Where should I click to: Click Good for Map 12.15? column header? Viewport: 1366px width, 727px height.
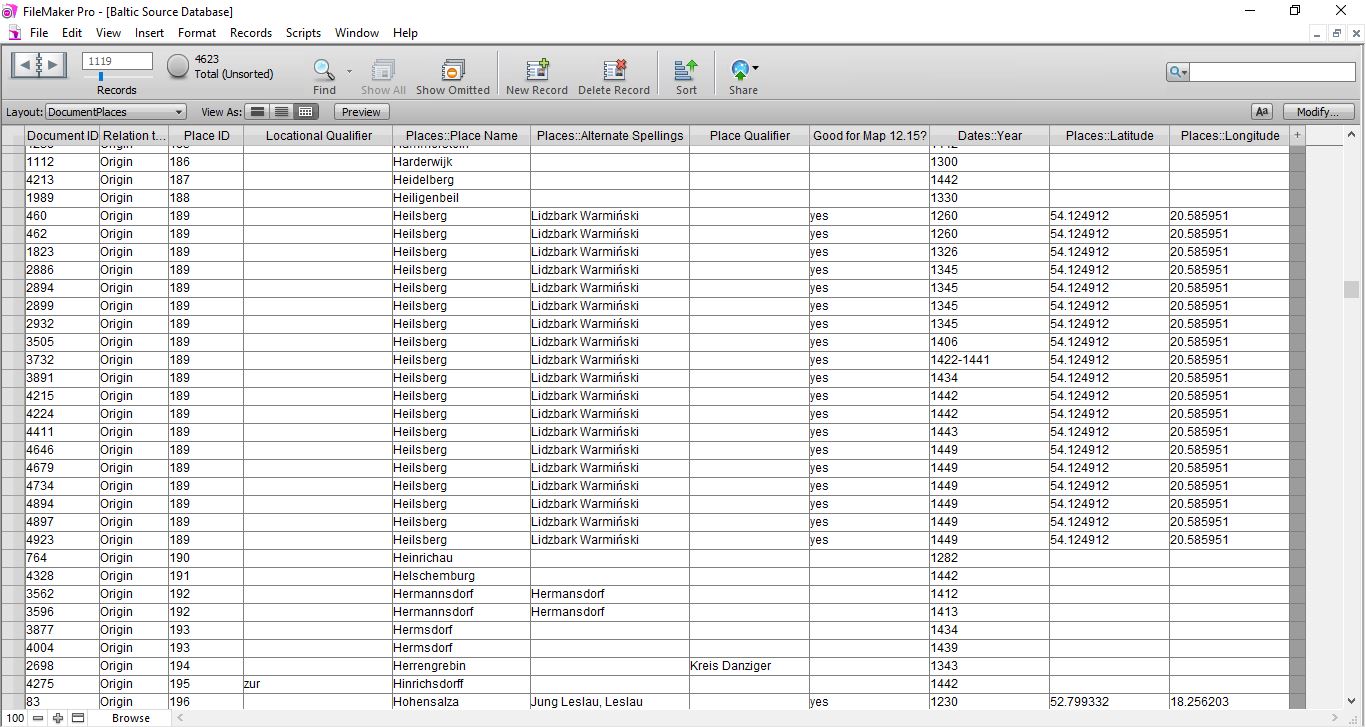click(869, 135)
